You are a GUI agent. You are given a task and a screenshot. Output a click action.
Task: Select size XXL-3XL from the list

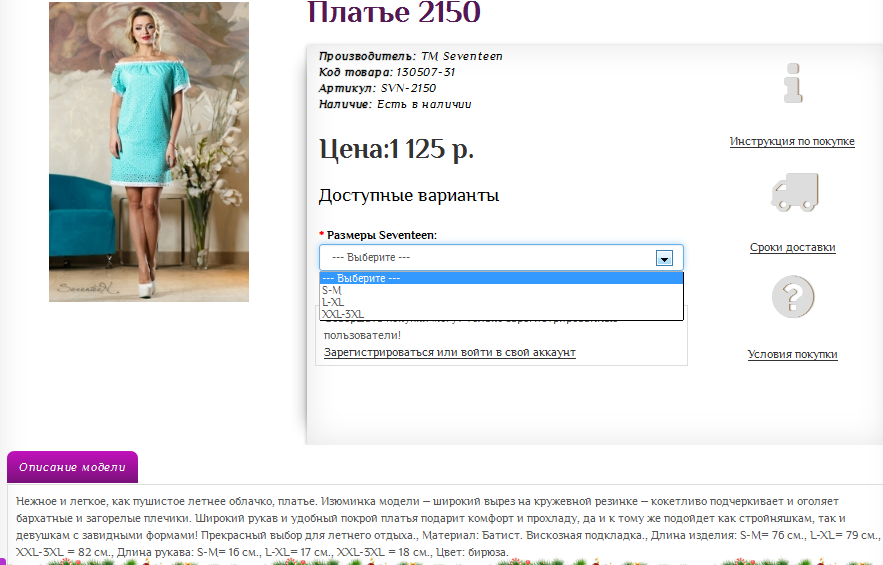tap(501, 314)
